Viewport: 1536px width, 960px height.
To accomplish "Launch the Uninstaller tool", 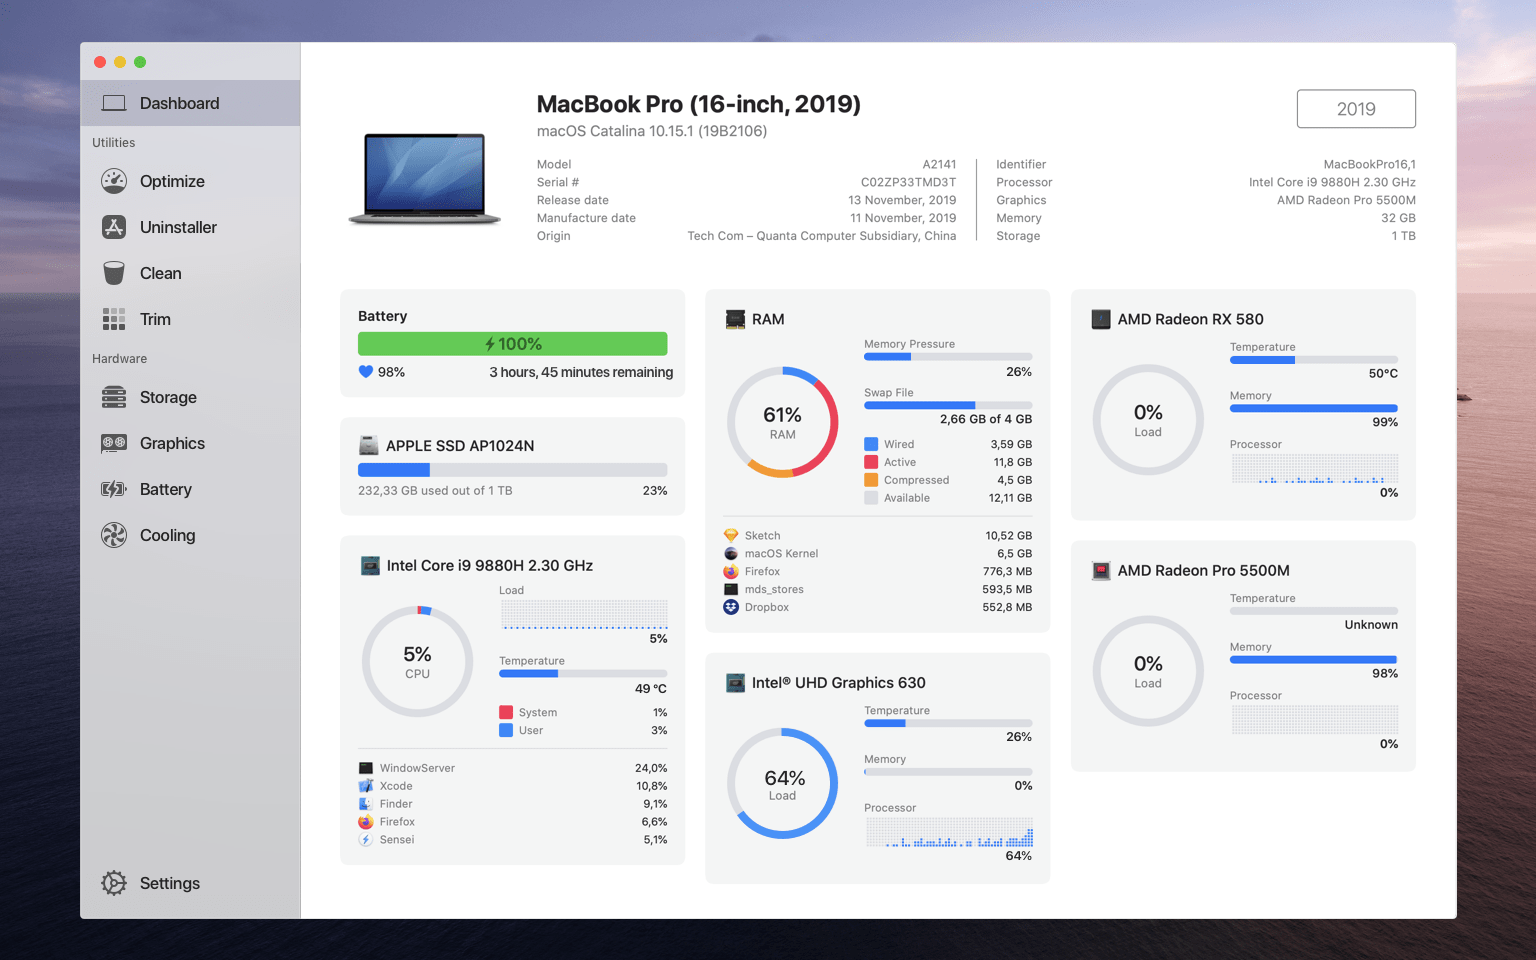I will [177, 227].
